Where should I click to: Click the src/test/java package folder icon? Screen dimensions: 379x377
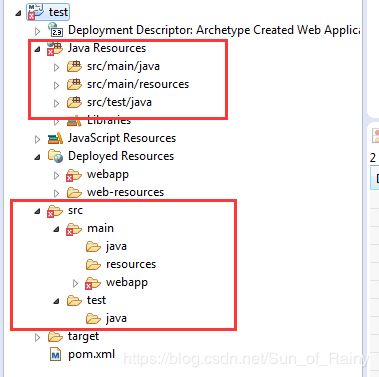tap(74, 102)
